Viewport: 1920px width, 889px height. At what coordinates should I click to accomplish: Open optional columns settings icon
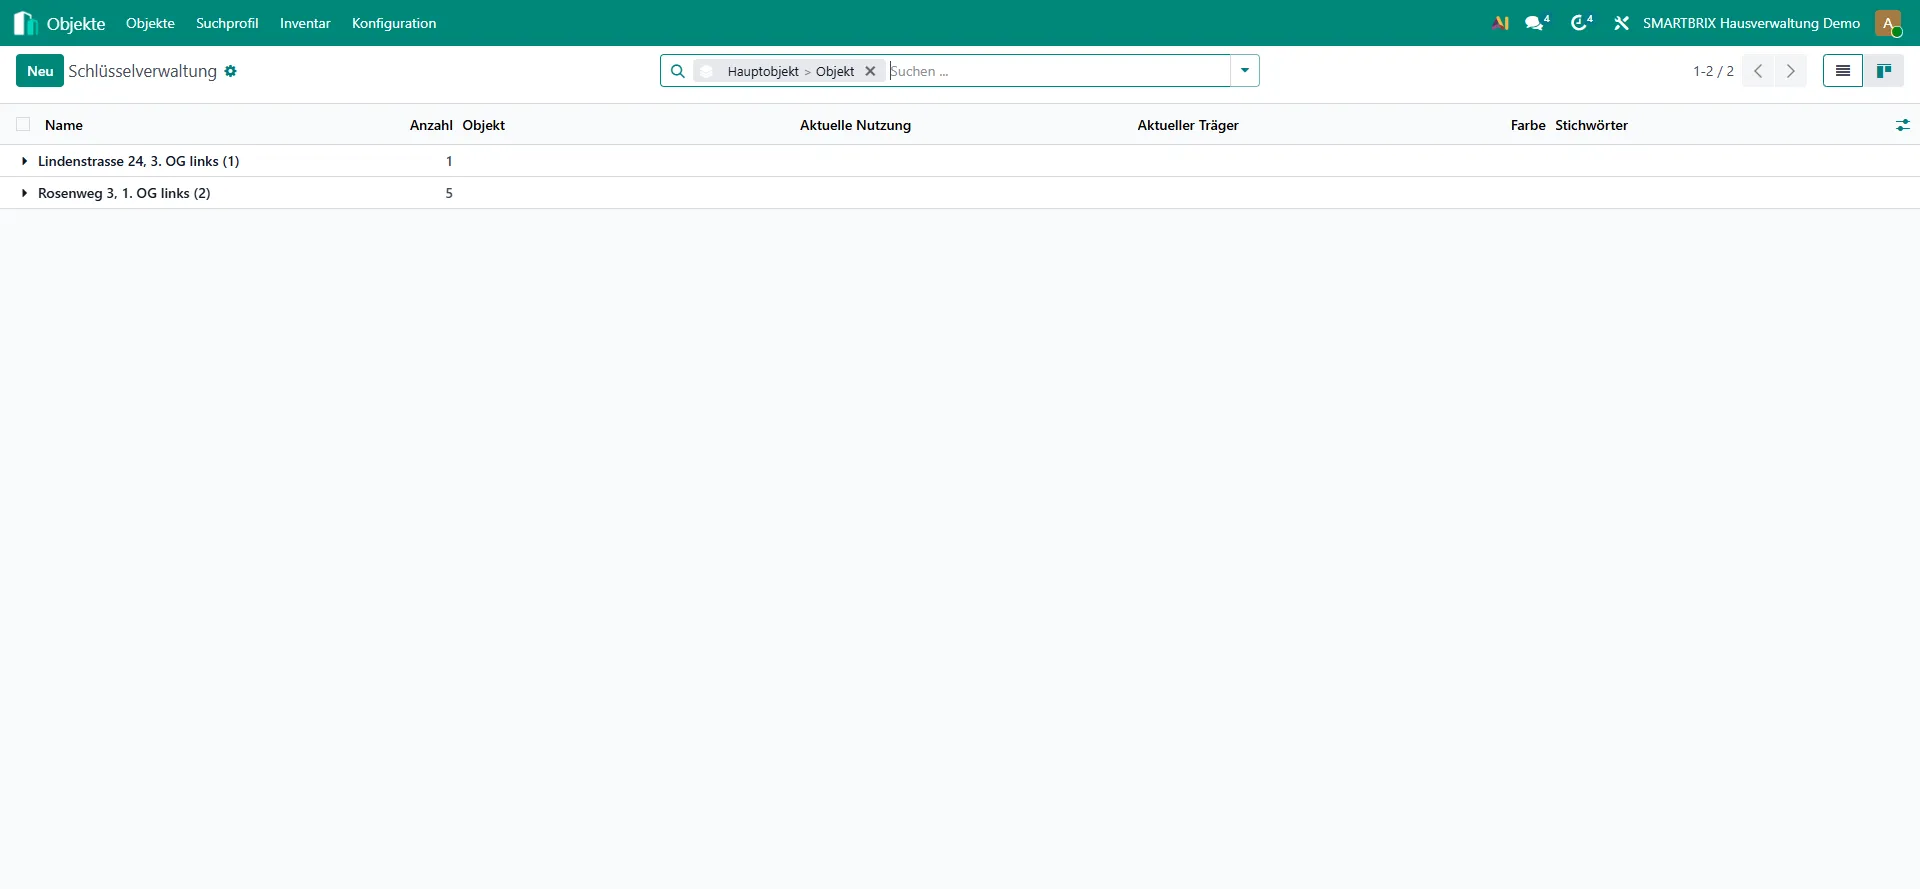1902,125
